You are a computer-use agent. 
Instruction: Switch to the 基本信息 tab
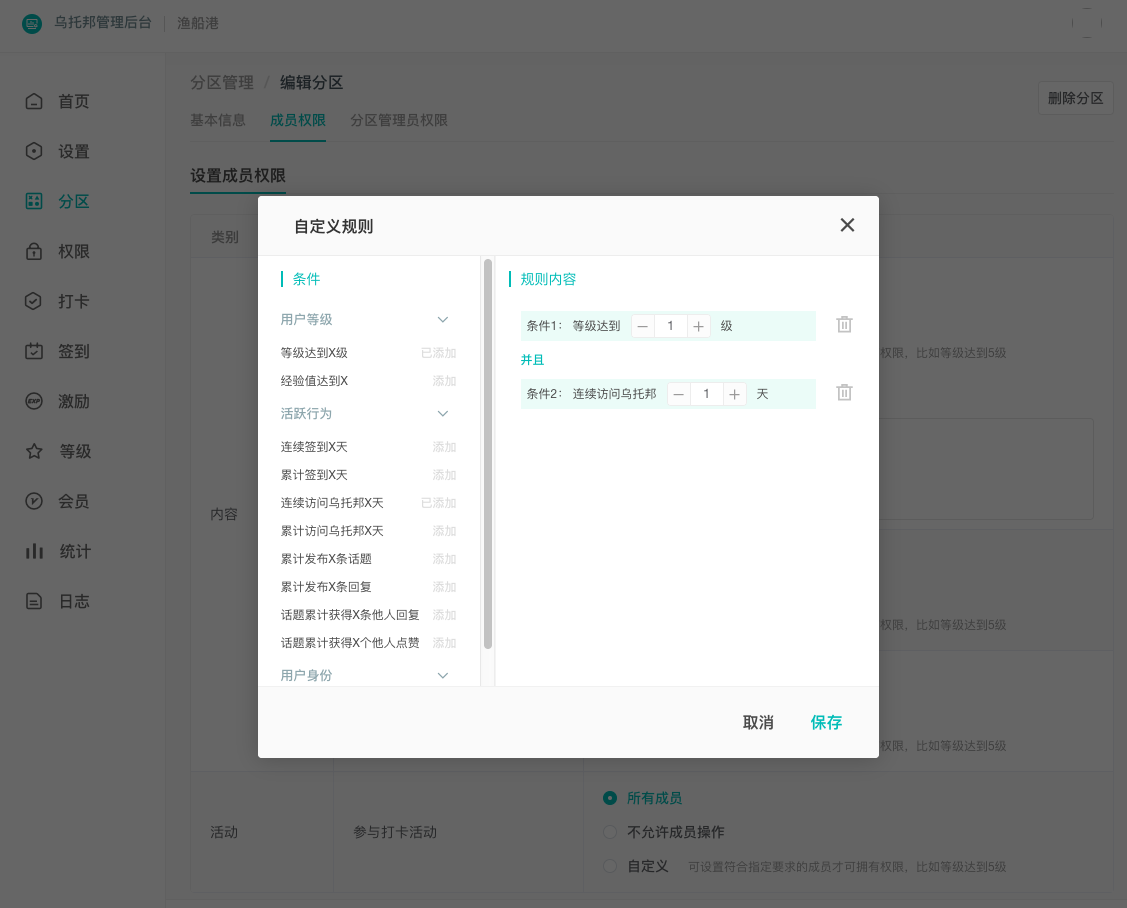pyautogui.click(x=218, y=120)
